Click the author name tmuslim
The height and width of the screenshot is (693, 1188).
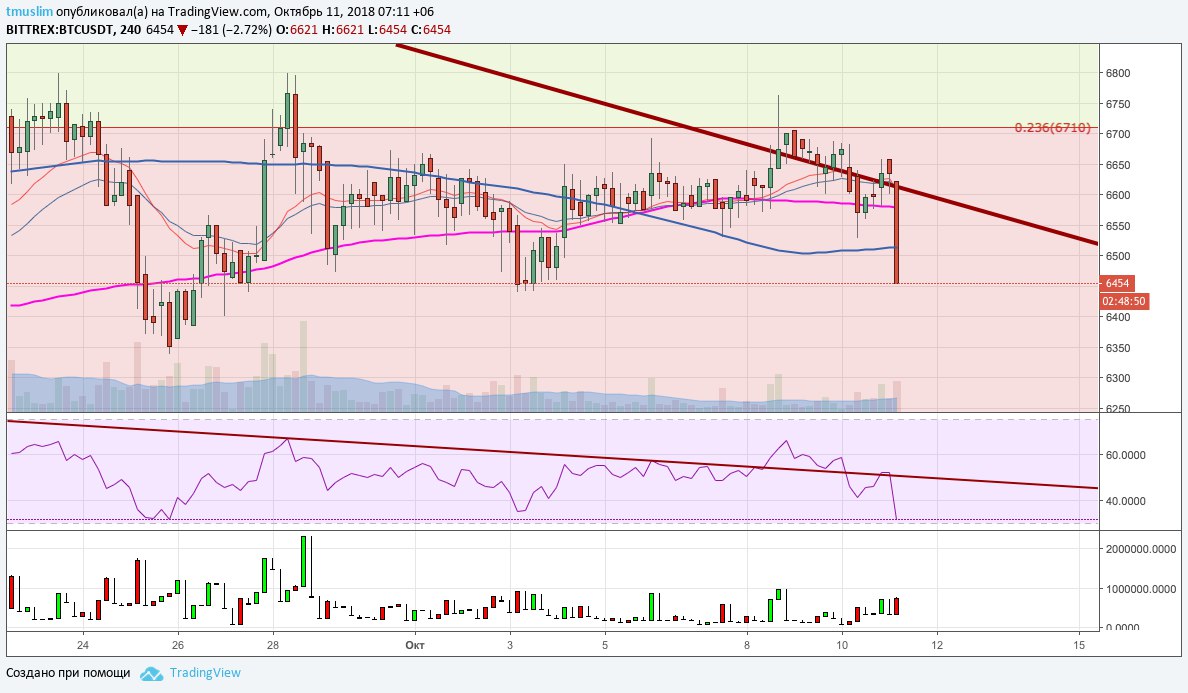(x=30, y=11)
